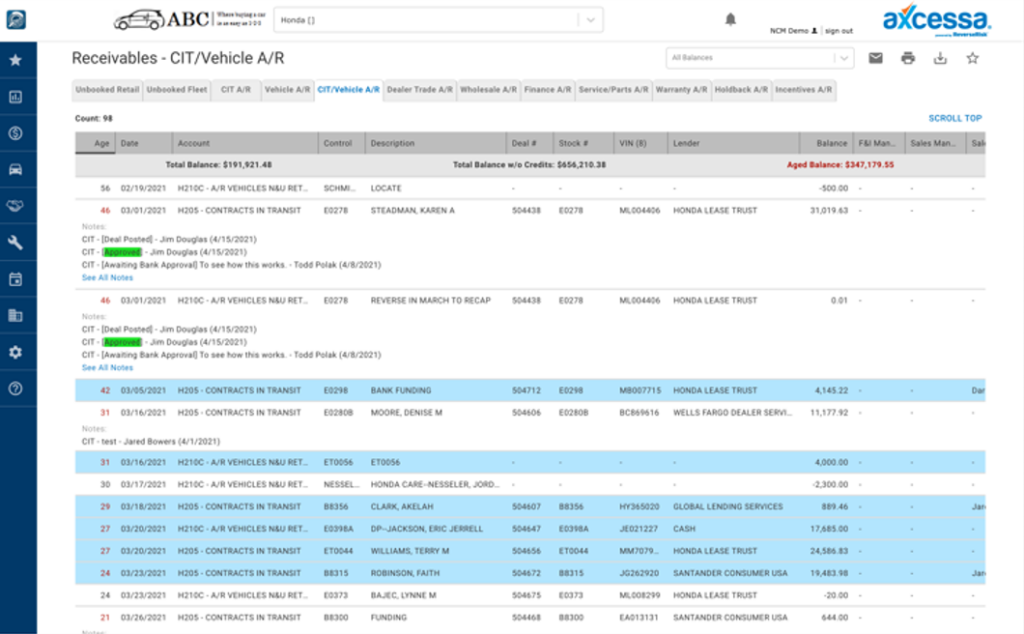This screenshot has width=1024, height=634.
Task: Open the building icon in the sidebar
Action: pyautogui.click(x=16, y=316)
